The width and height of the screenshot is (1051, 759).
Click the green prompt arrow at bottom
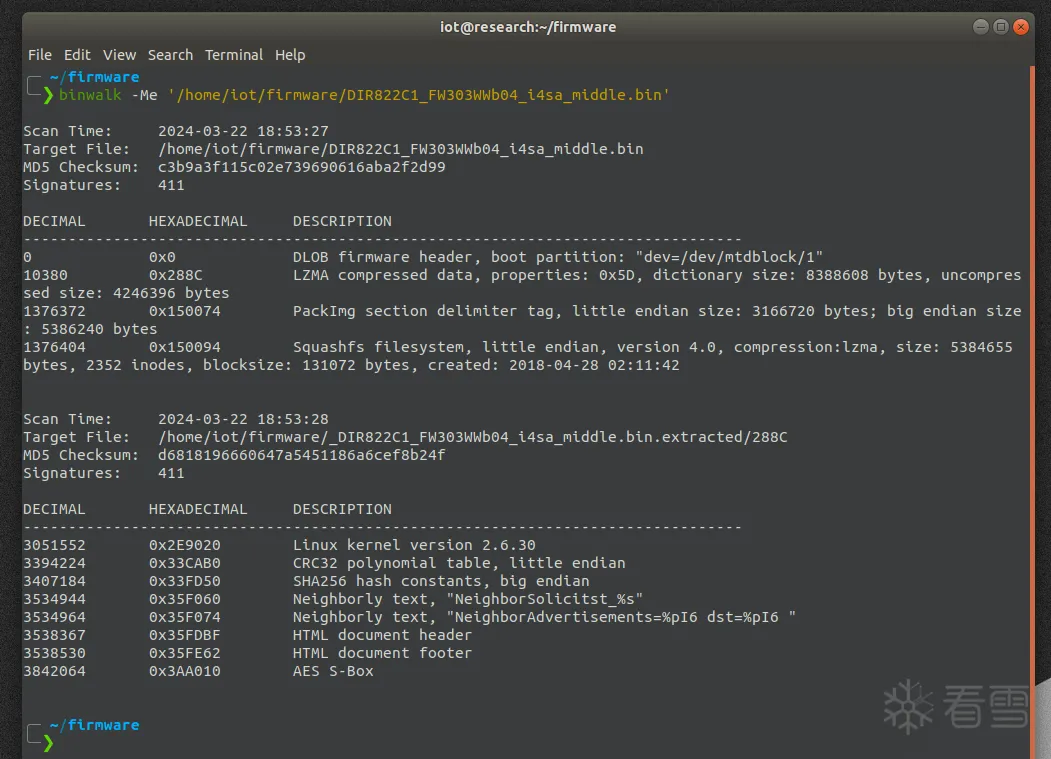click(x=48, y=742)
